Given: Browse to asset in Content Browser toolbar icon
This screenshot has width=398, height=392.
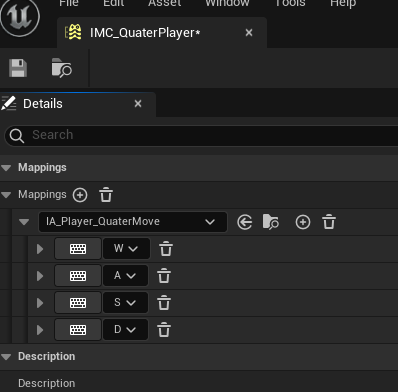Looking at the screenshot, I should [x=61, y=68].
